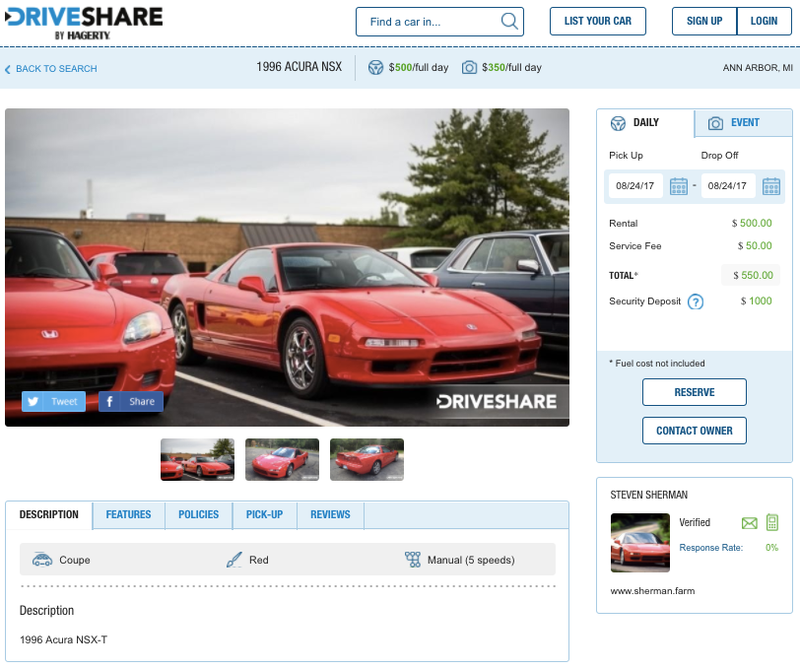Click the main NSX photo
Viewport: 800px width, 669px height.
coord(287,267)
